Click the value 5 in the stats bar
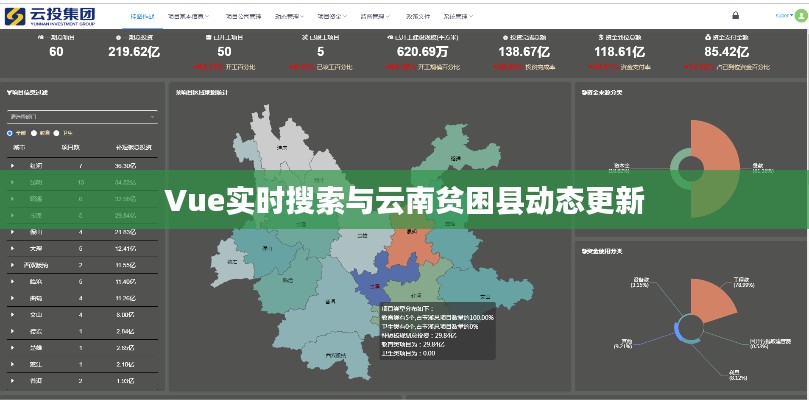809x400 pixels. 321,52
